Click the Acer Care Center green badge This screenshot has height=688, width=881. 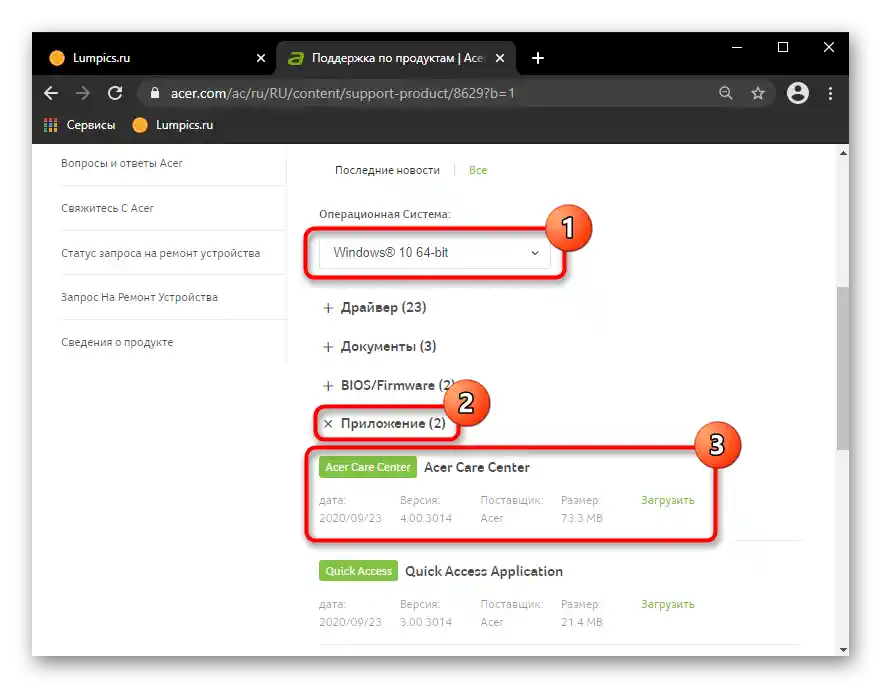pyautogui.click(x=368, y=467)
